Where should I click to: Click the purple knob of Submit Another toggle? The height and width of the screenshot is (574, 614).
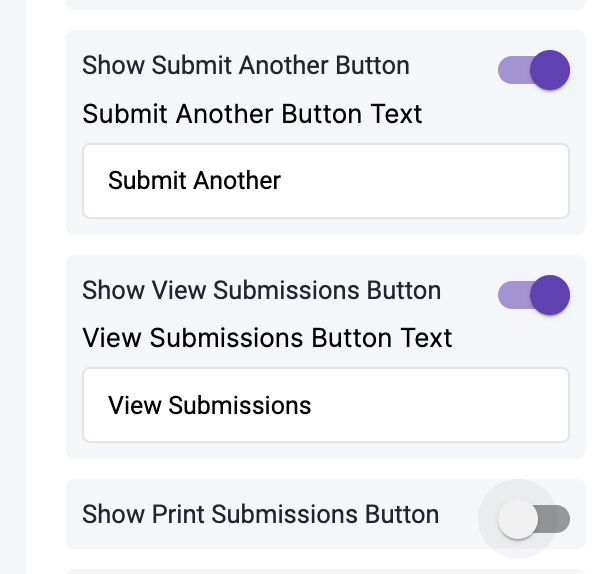tap(549, 71)
